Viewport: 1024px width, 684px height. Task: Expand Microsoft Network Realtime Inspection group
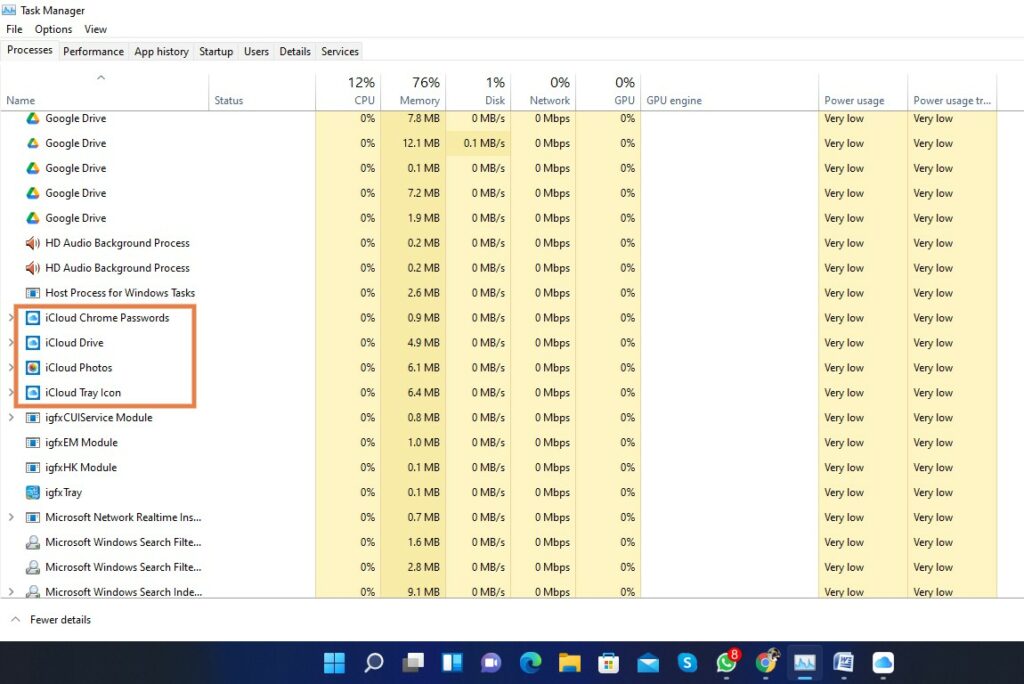point(11,517)
